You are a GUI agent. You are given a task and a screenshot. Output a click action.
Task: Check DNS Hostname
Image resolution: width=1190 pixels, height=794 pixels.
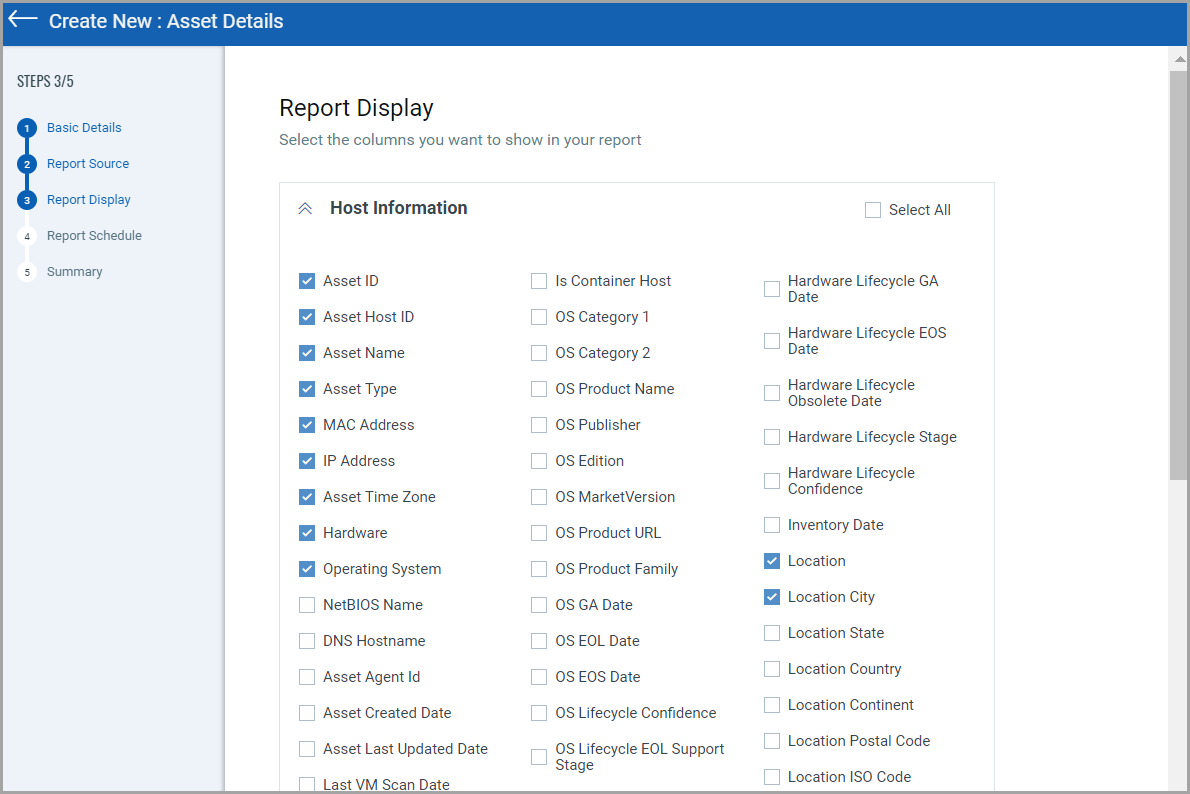coord(307,641)
